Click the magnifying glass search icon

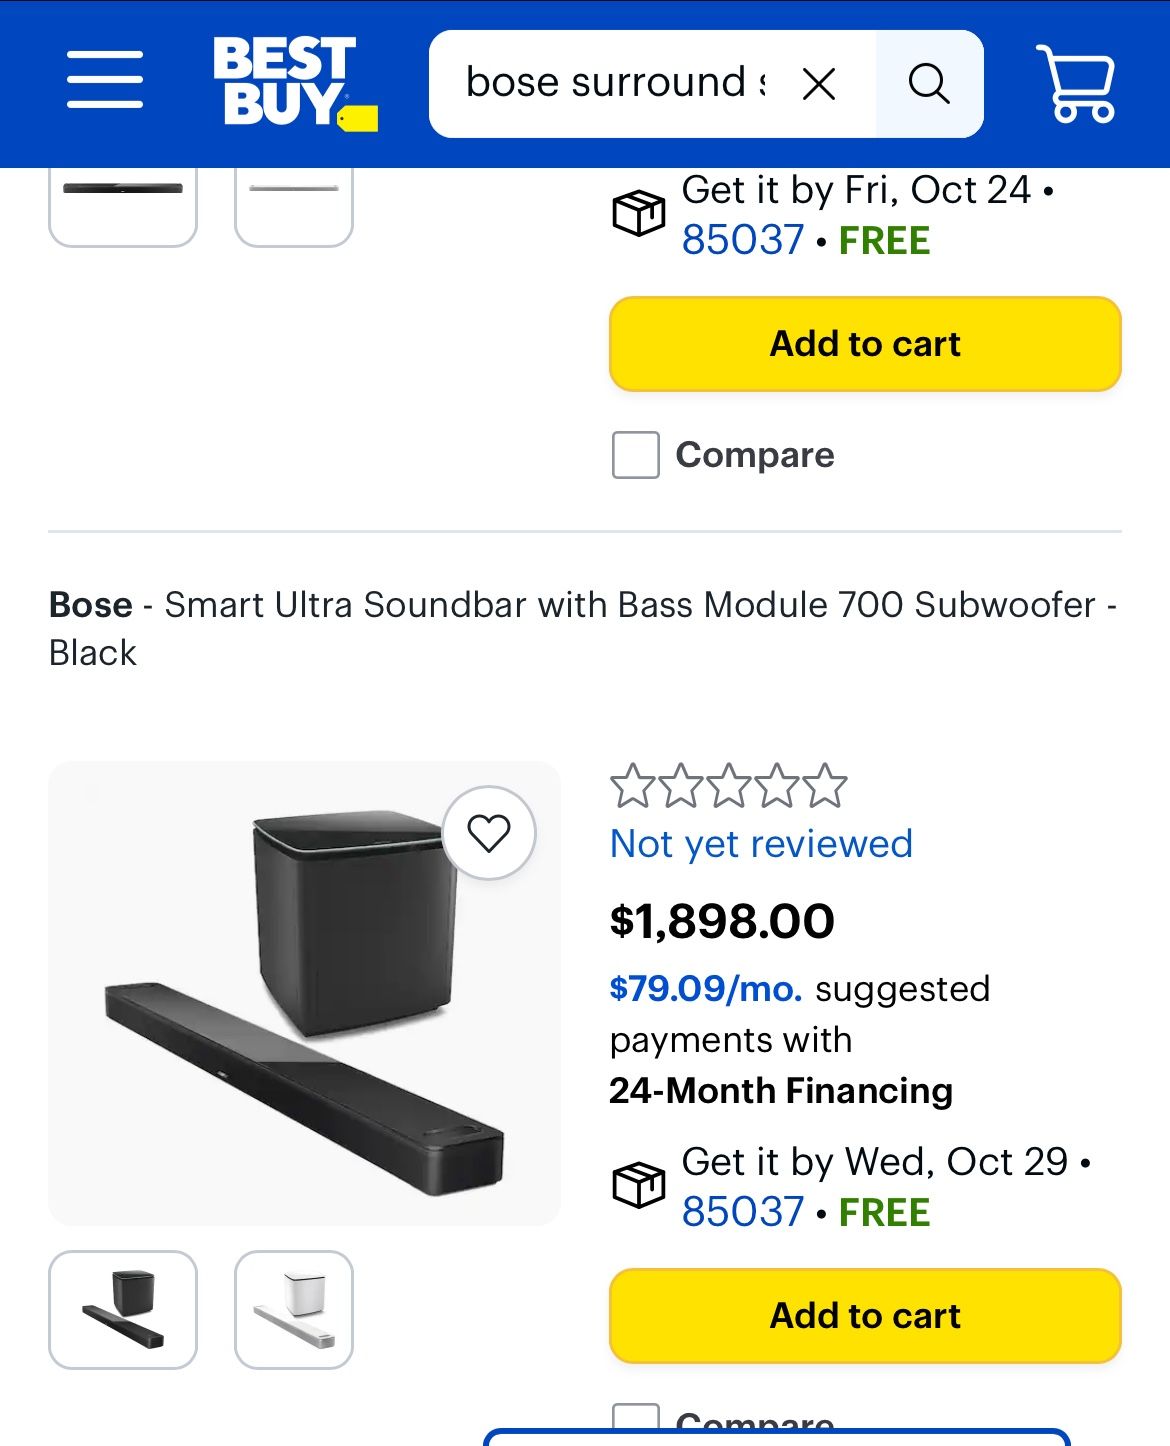tap(929, 82)
